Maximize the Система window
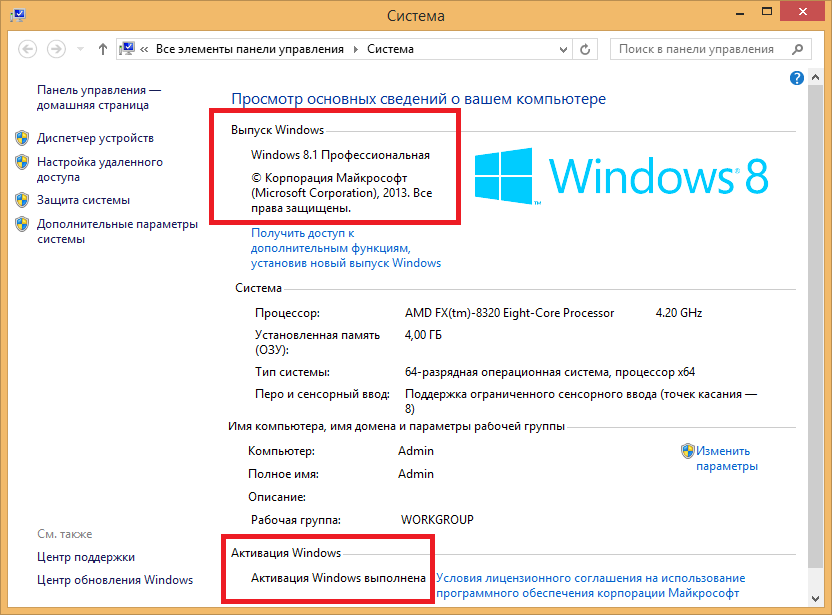This screenshot has height=615, width=832. pyautogui.click(x=767, y=12)
